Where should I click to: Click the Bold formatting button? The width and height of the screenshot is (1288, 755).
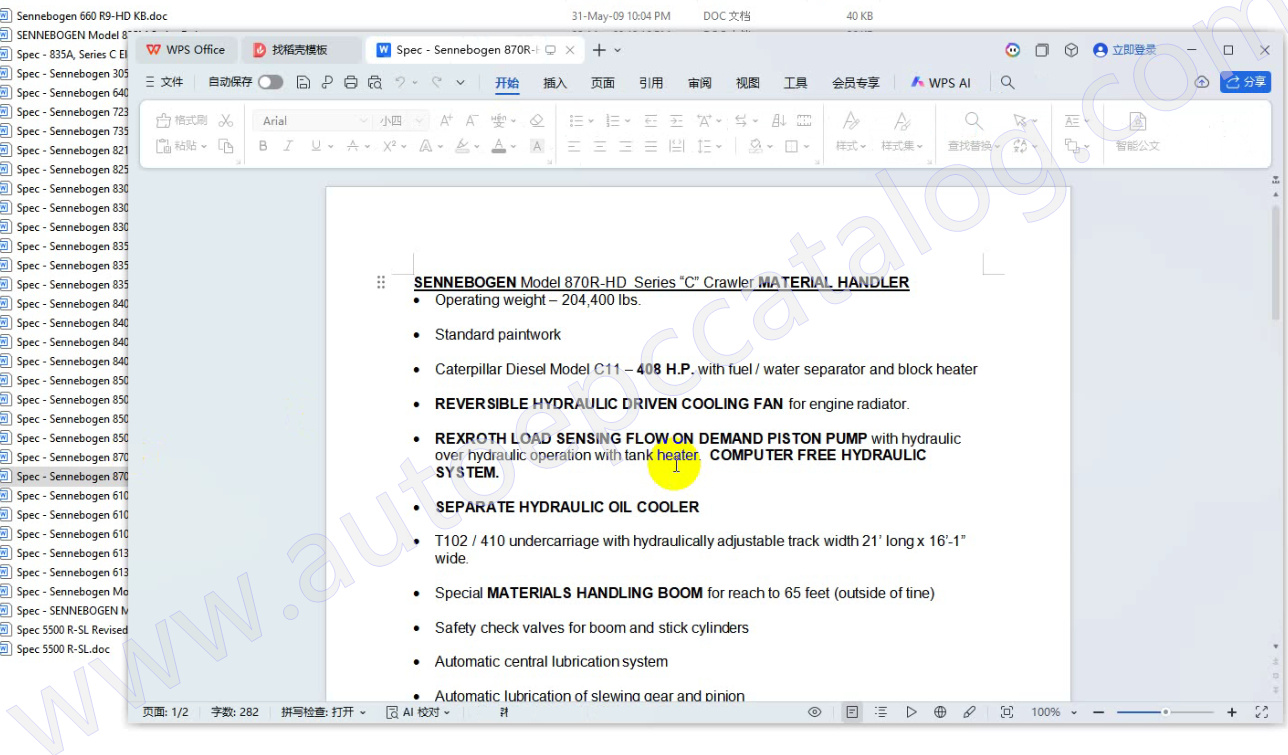(263, 146)
